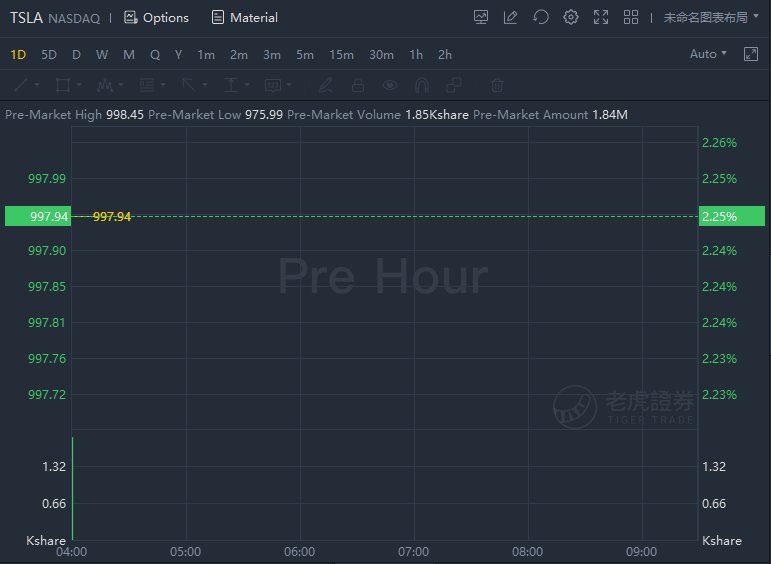Delete drawings with the trash icon
This screenshot has height=564, width=771.
(x=497, y=85)
